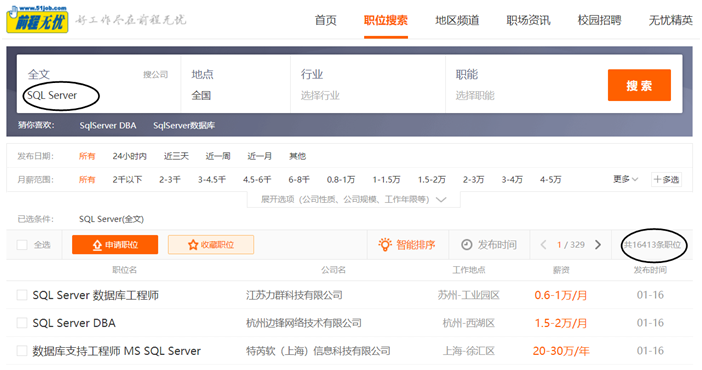Check the 数据库支持工程师 MS SQL Server row
The image size is (702, 370).
point(22,351)
